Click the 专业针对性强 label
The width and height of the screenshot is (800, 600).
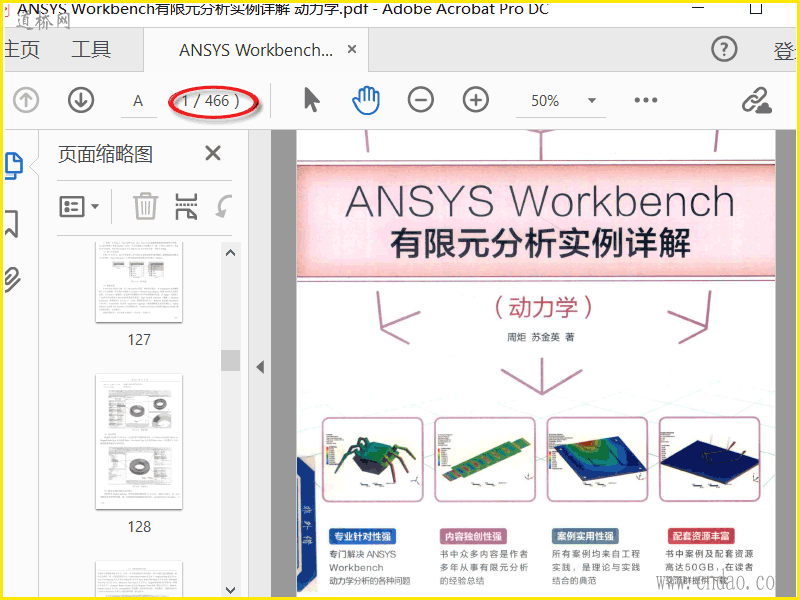pos(363,536)
